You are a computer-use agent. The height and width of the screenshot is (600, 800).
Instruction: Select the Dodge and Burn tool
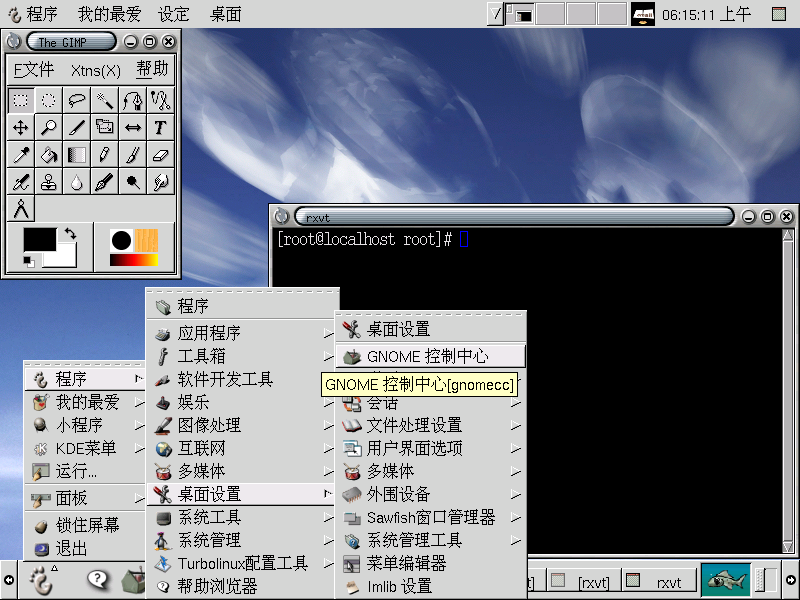133,182
